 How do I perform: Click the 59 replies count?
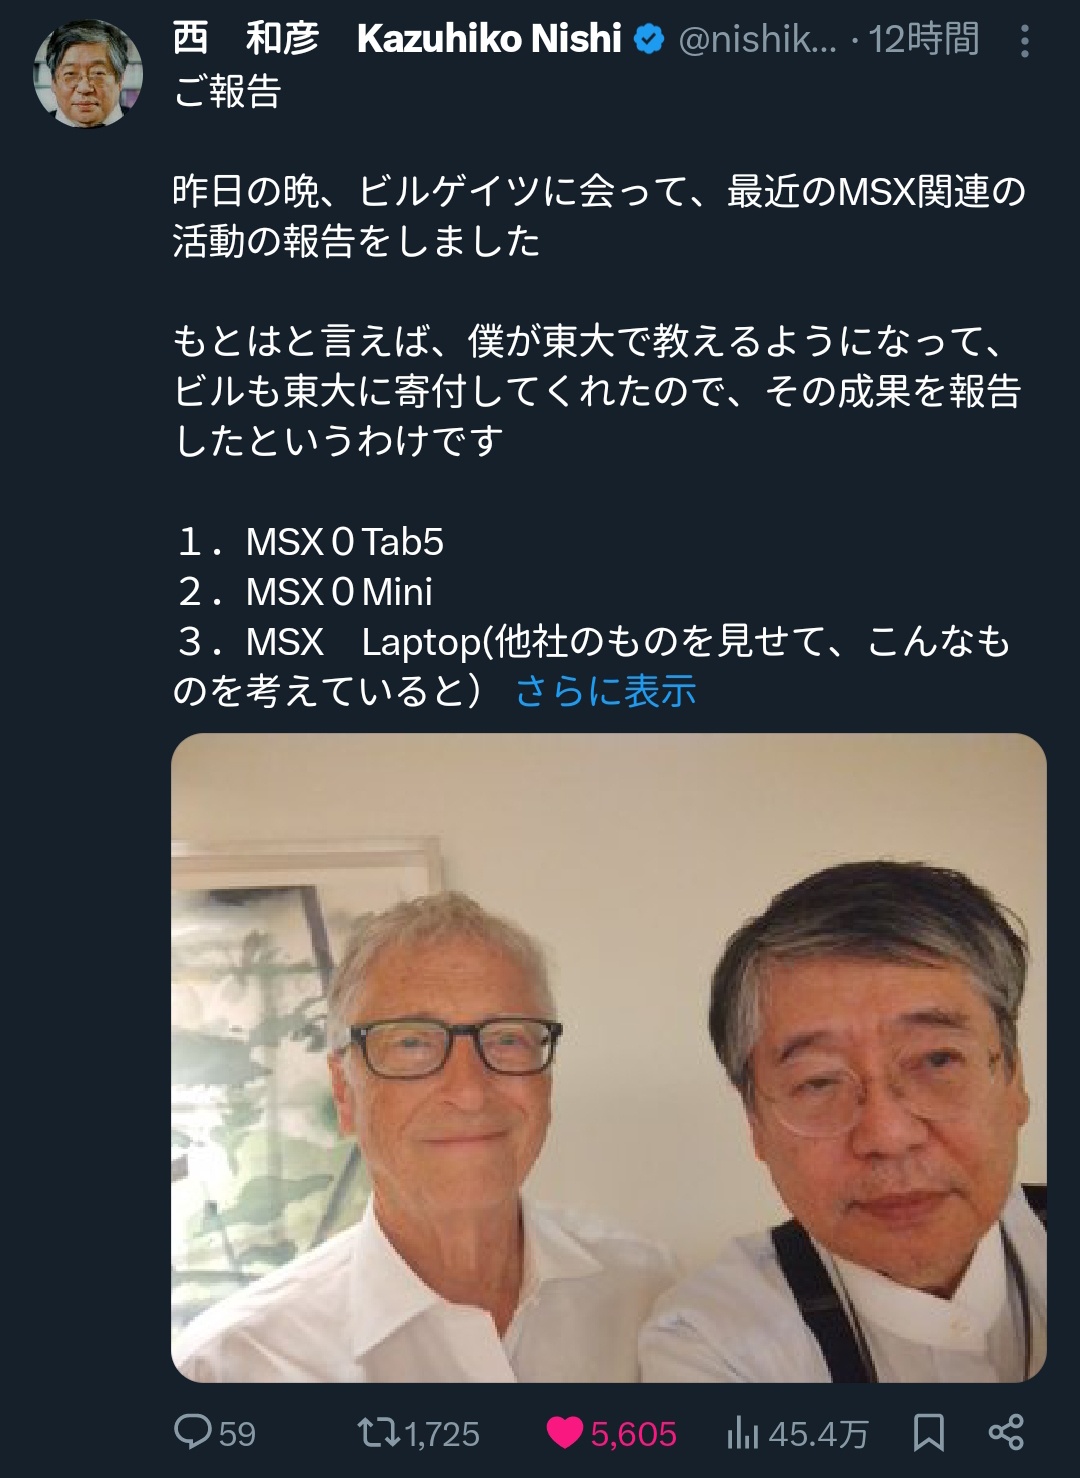[x=237, y=1434]
